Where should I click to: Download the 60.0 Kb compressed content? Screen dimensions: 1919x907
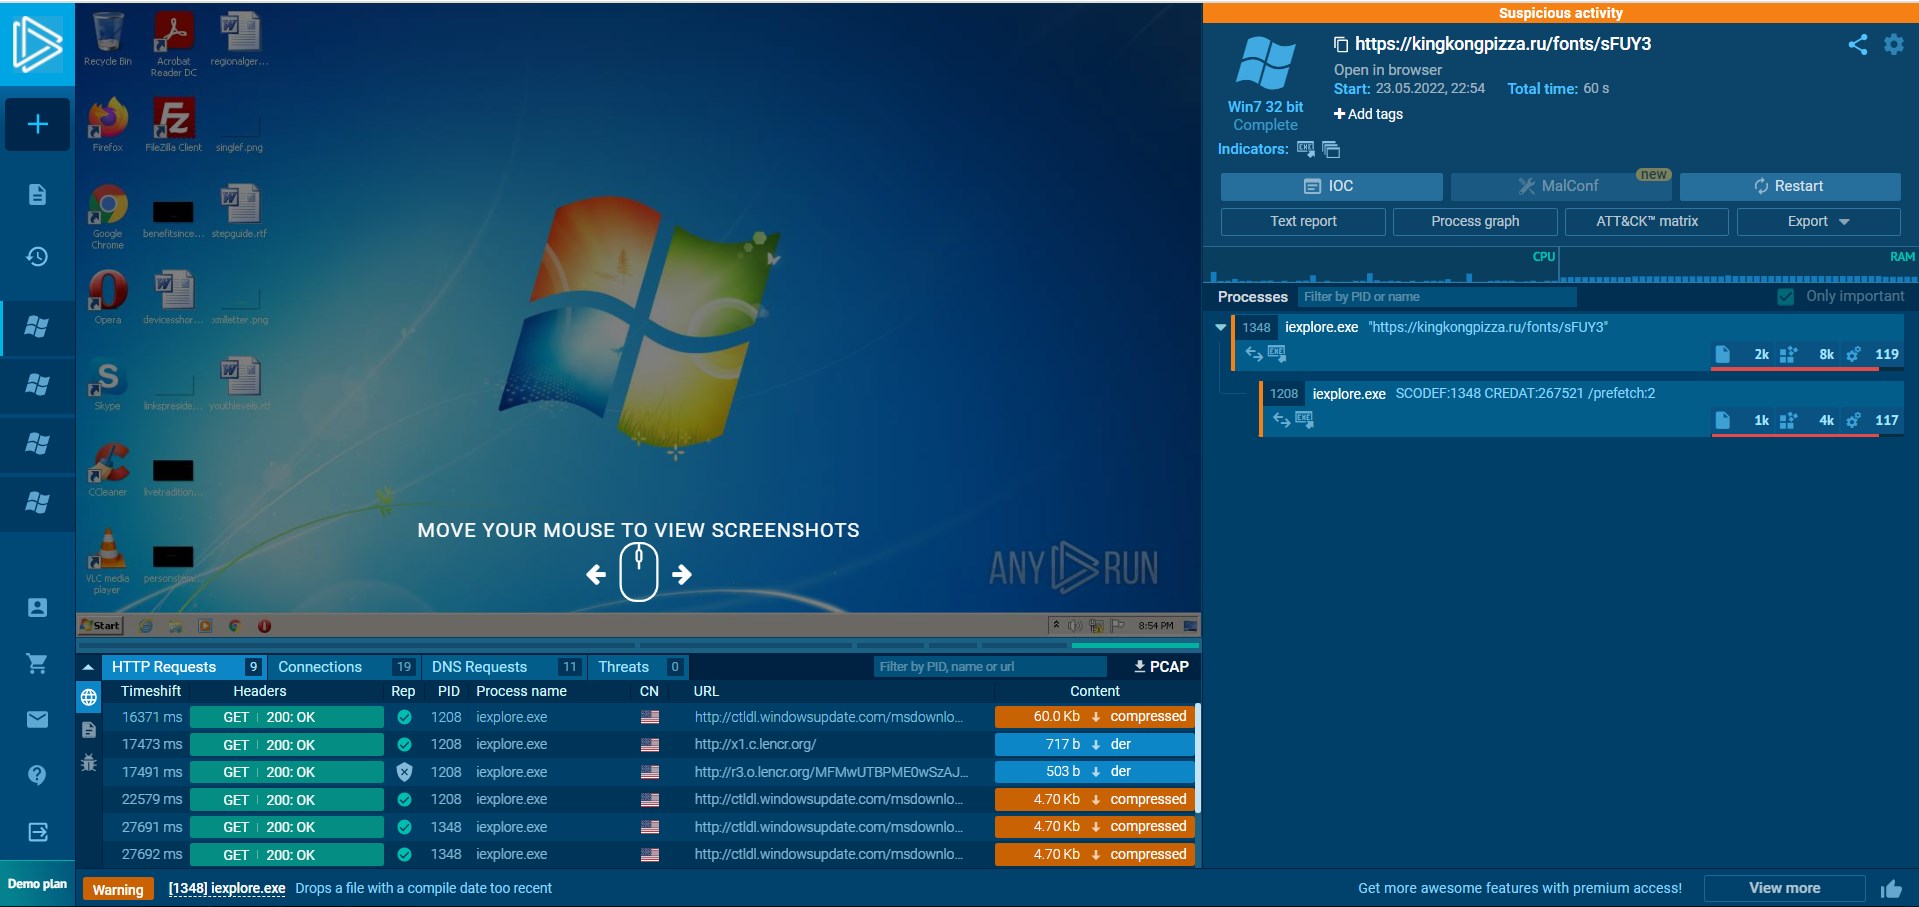[1094, 717]
